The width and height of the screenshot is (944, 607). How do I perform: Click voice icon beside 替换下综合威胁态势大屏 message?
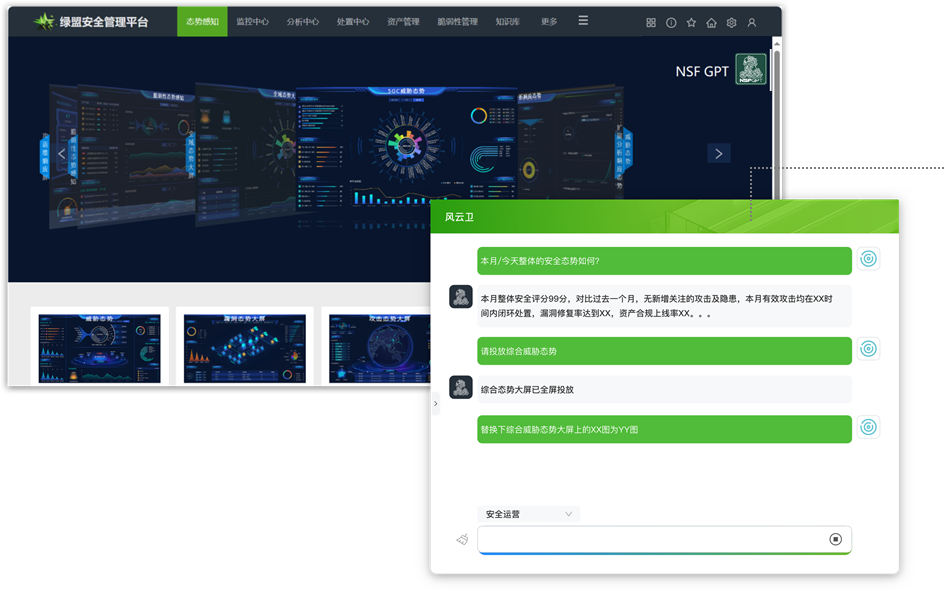(x=868, y=427)
